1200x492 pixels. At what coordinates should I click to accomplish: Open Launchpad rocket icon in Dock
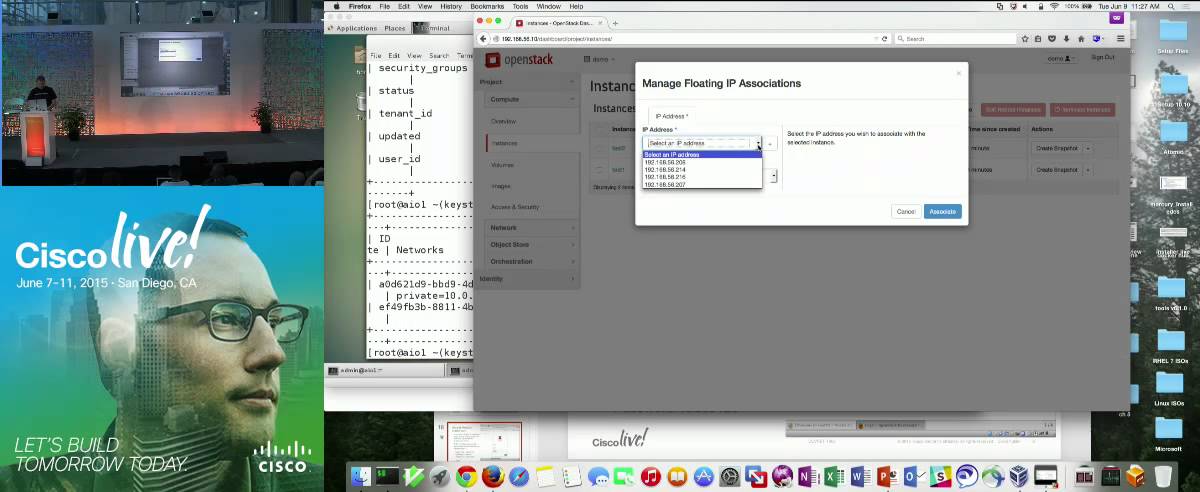440,476
